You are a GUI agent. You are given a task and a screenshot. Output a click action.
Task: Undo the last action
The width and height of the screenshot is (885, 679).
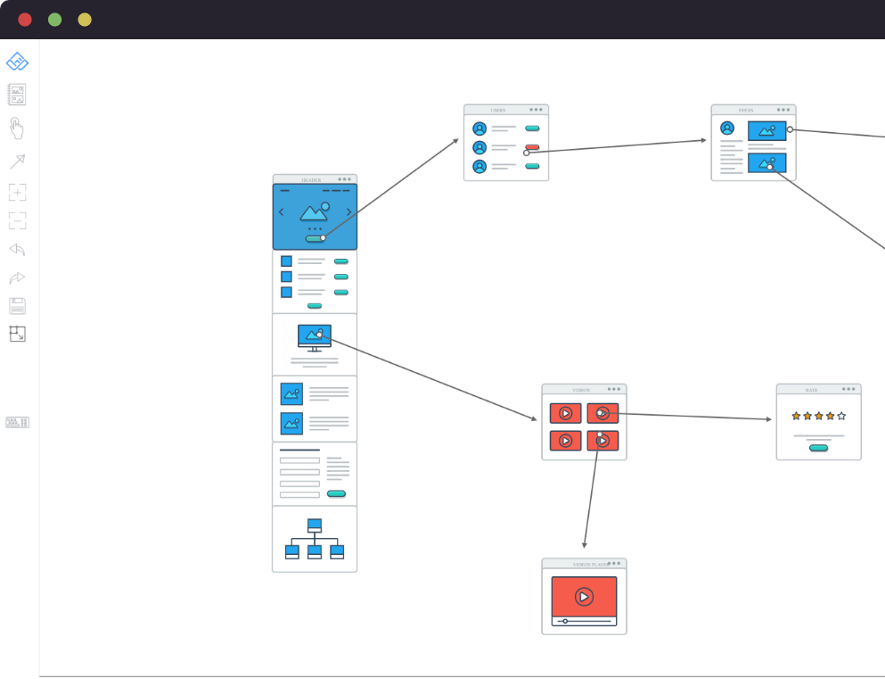click(x=17, y=249)
